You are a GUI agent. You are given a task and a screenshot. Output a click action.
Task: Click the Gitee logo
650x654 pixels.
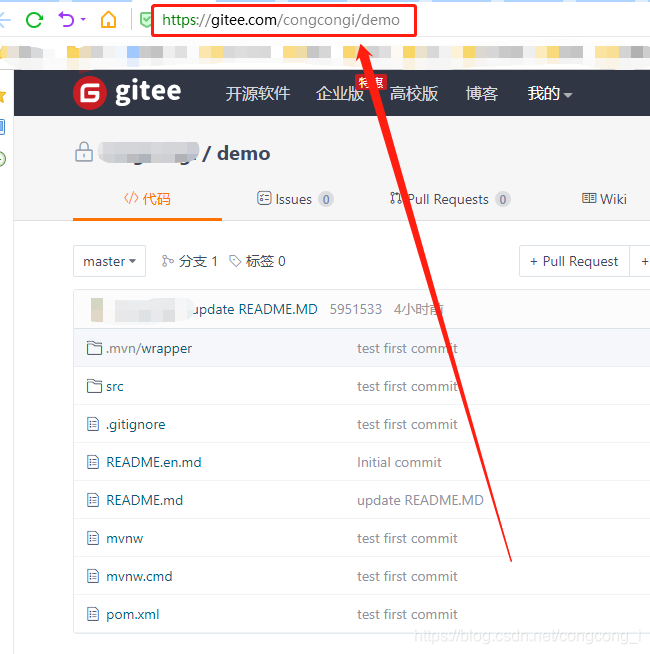[127, 93]
